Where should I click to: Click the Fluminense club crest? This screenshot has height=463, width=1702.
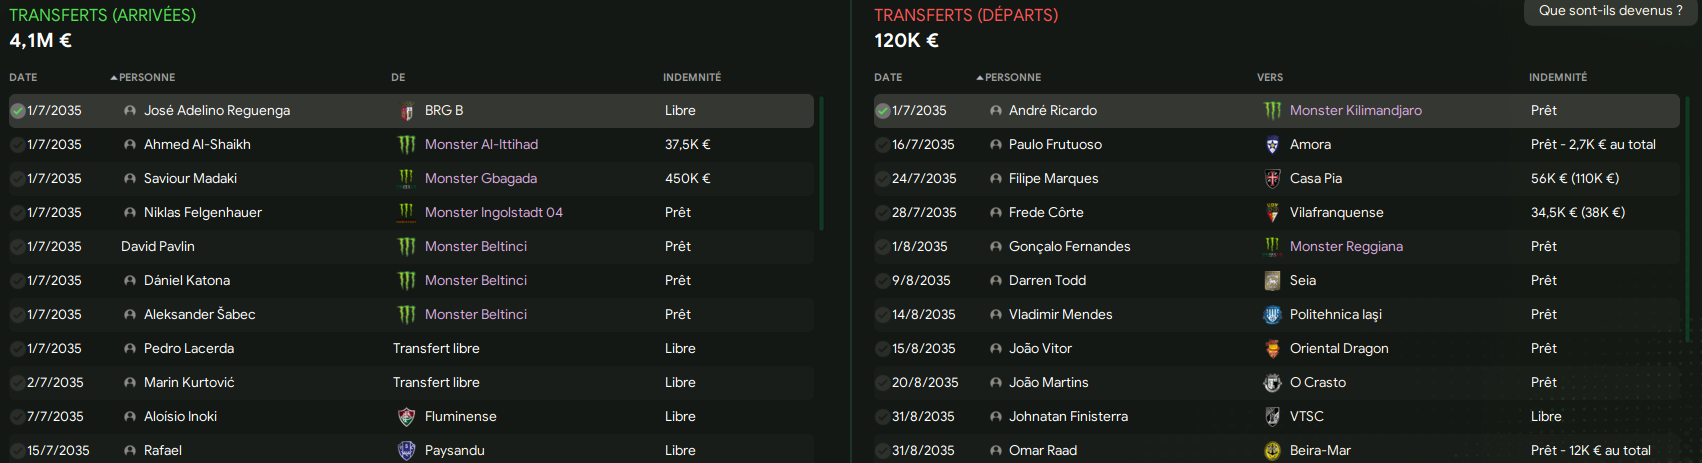pos(406,417)
